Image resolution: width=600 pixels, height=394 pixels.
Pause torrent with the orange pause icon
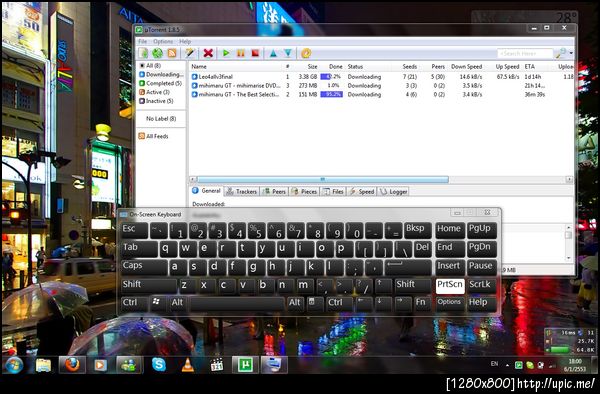[241, 53]
